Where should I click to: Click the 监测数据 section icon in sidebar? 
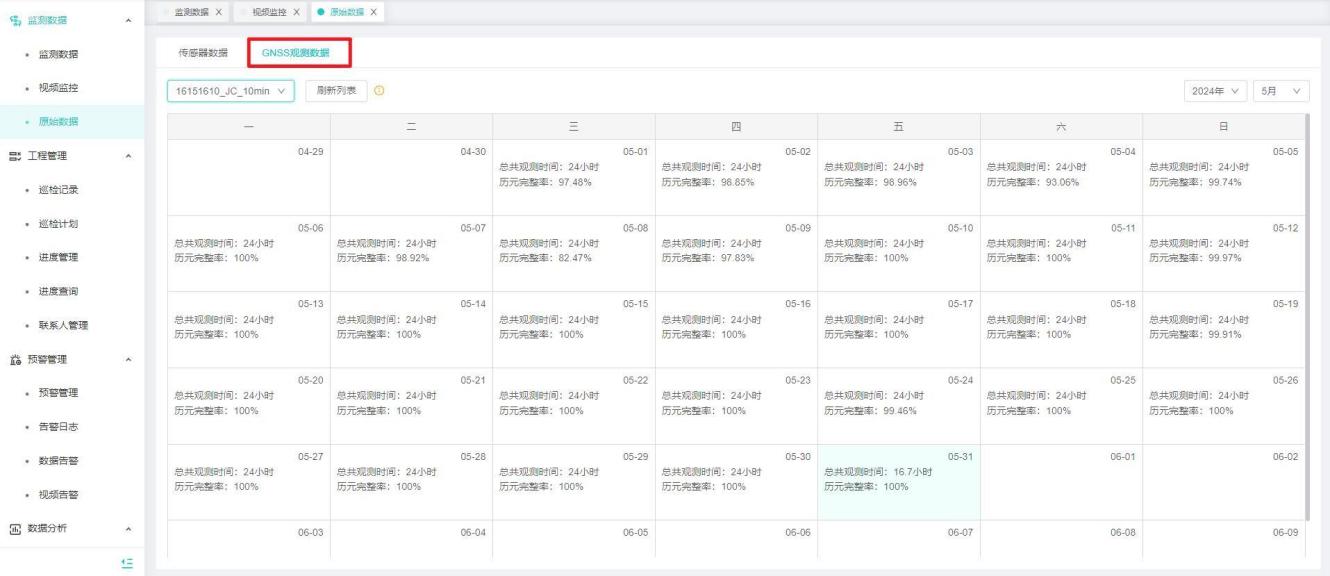click(11, 19)
